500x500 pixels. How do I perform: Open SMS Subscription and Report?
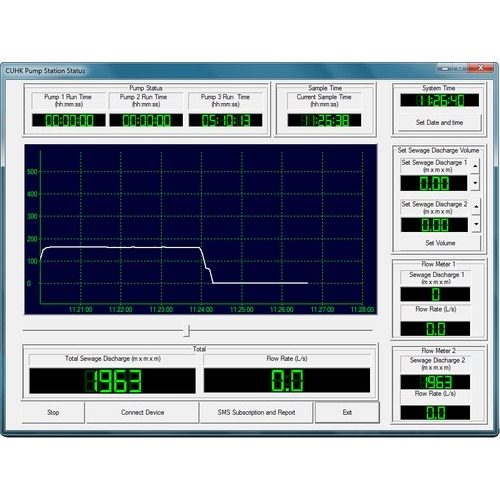256,413
